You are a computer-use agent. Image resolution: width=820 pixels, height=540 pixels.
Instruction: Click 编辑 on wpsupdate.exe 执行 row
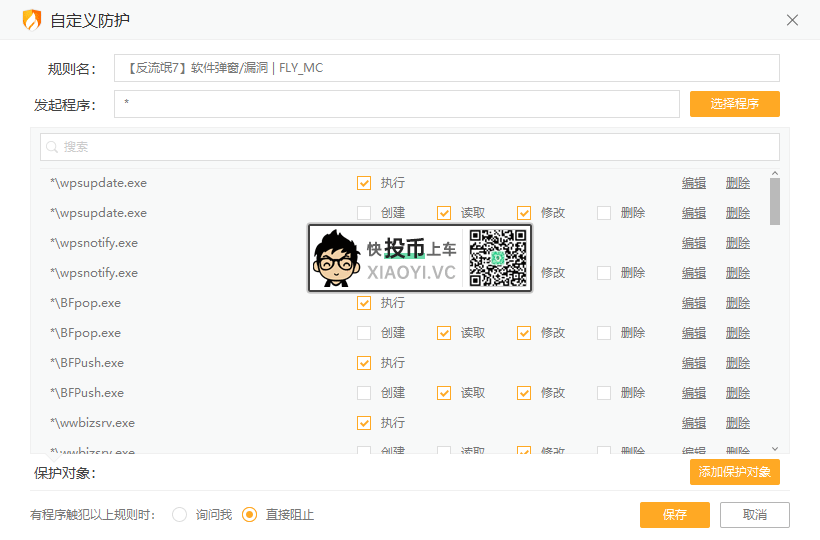click(x=694, y=183)
